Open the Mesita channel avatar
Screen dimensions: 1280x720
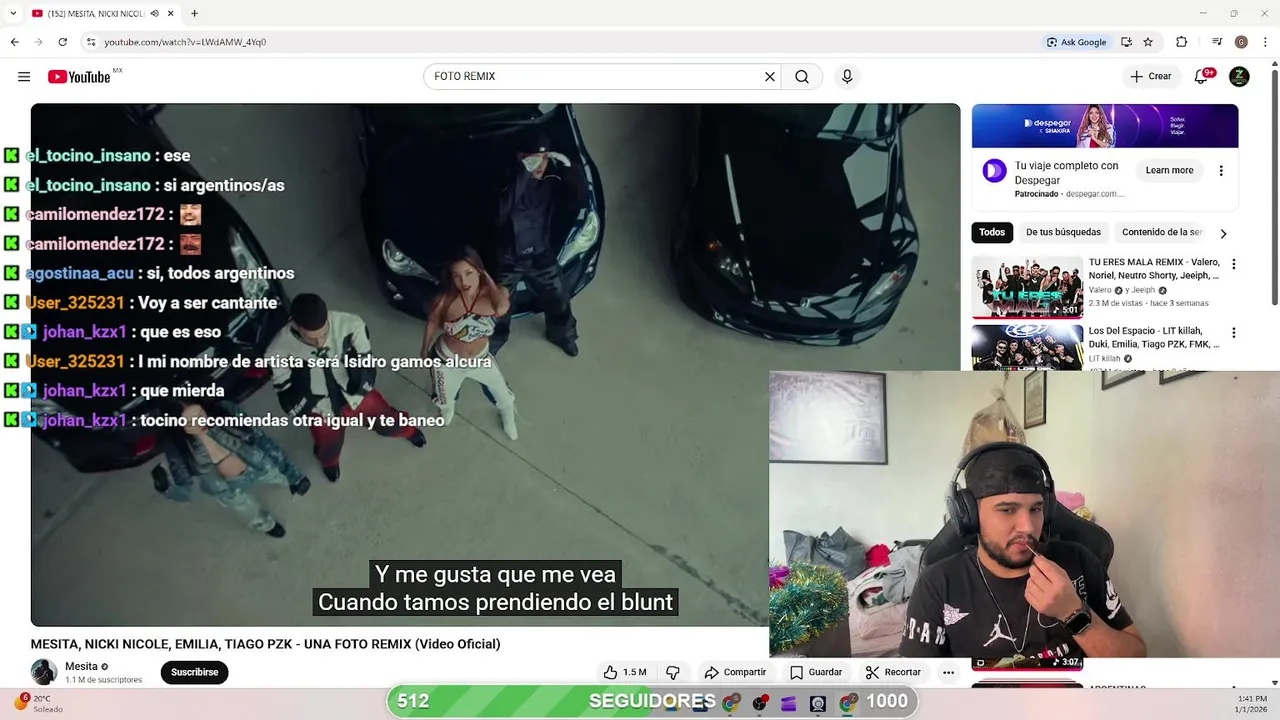[x=44, y=672]
